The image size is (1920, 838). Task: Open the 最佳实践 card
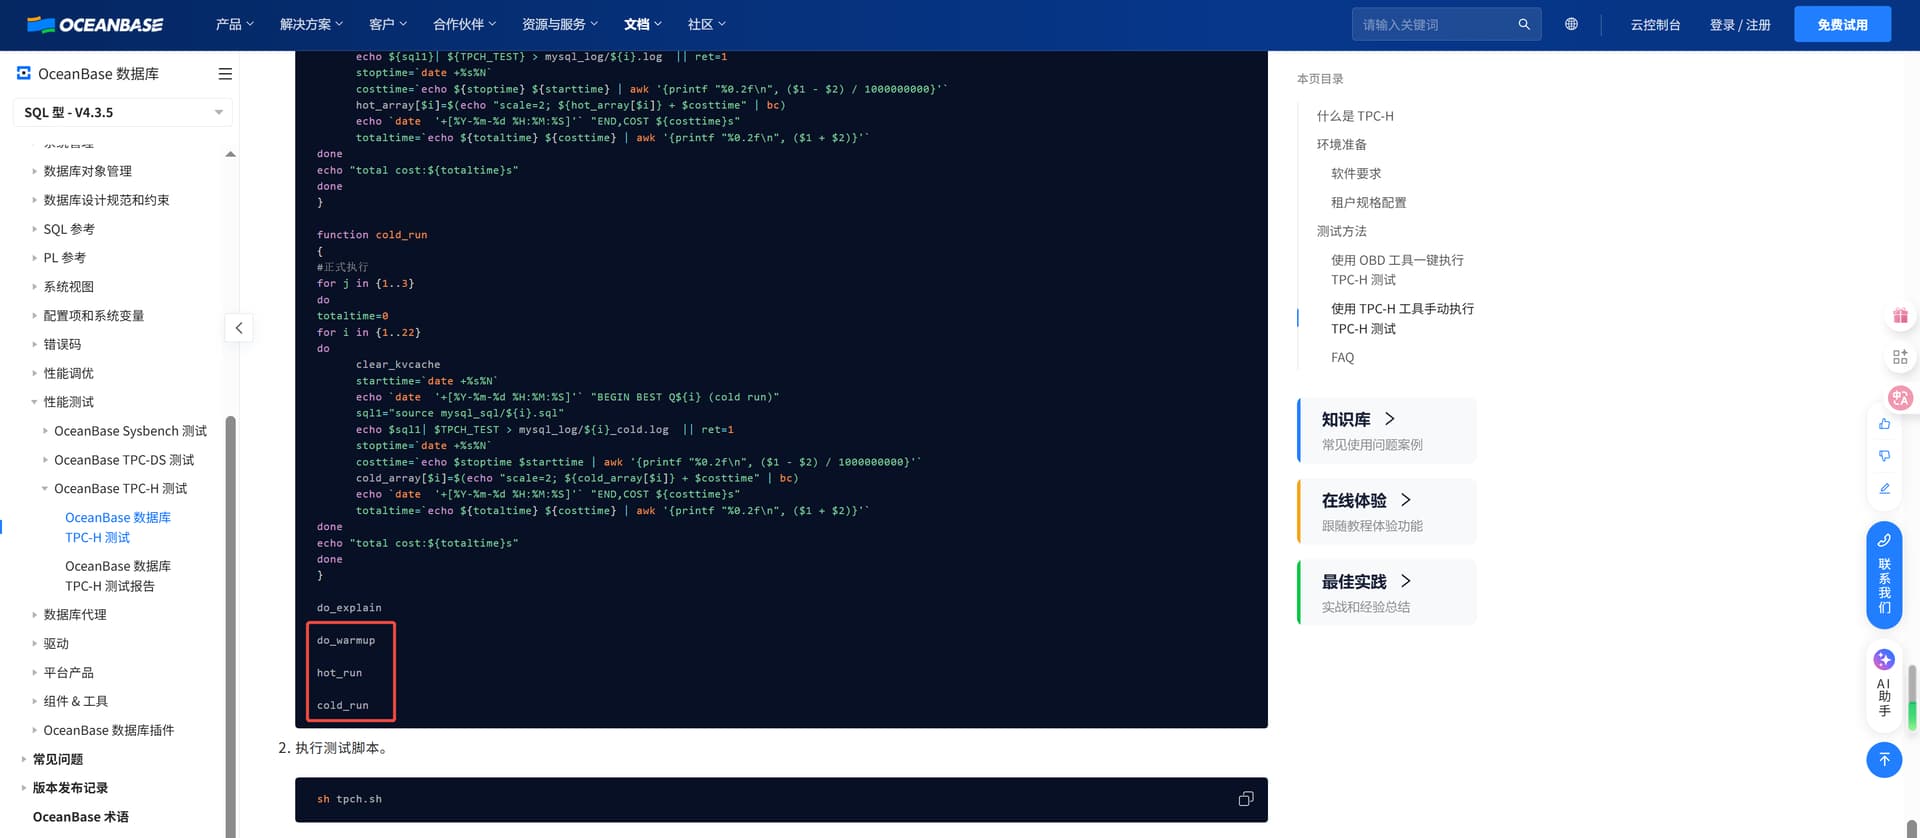[x=1387, y=592]
